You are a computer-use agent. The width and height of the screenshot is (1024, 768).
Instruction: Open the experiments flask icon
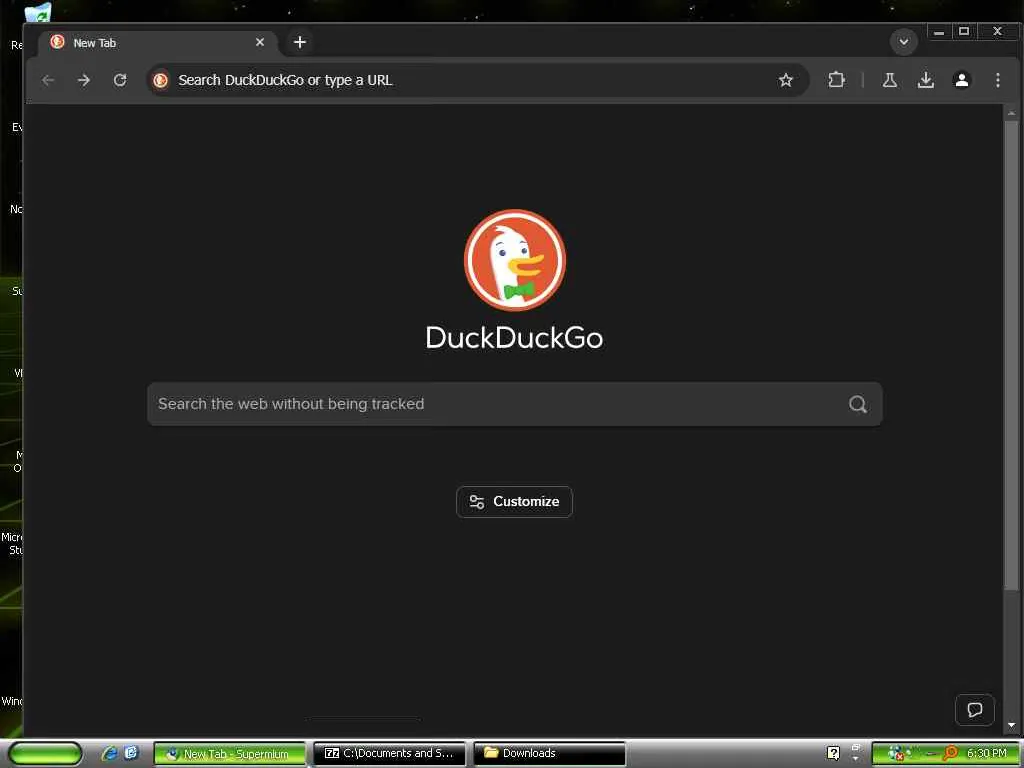click(x=889, y=80)
